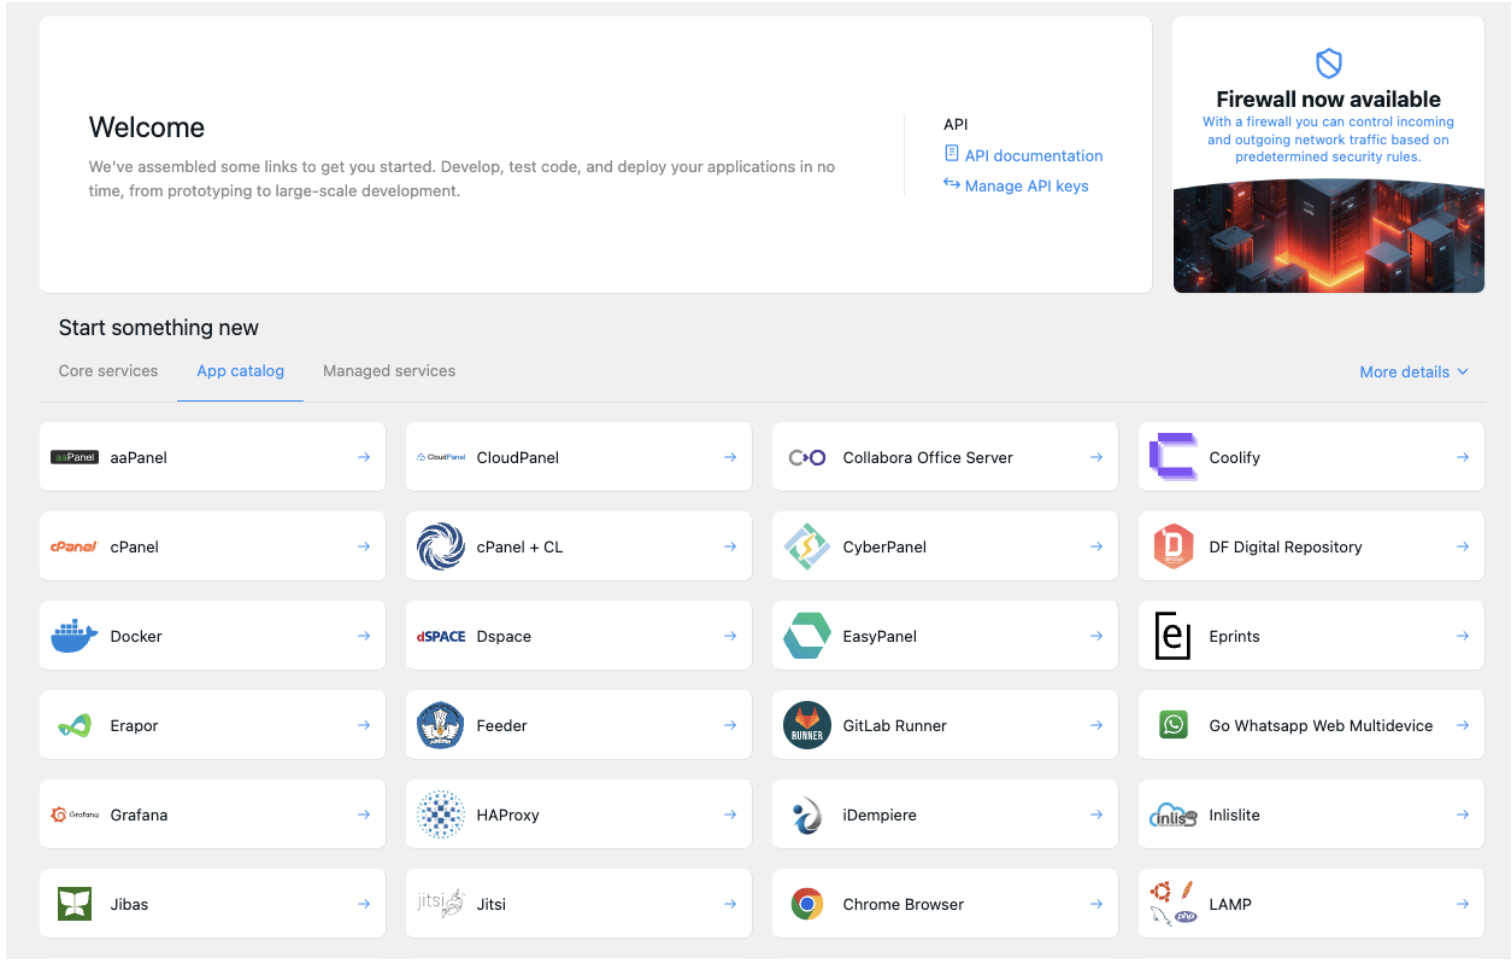Click the GitLab Runner fox icon
The height and width of the screenshot is (966, 1512).
(807, 725)
